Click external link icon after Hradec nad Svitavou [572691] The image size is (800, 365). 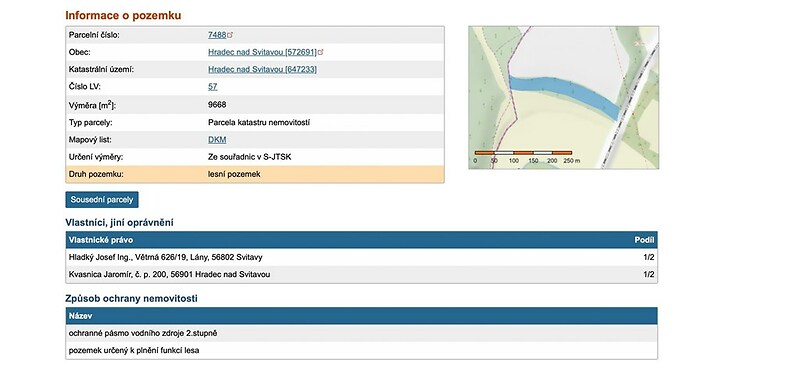coord(321,52)
